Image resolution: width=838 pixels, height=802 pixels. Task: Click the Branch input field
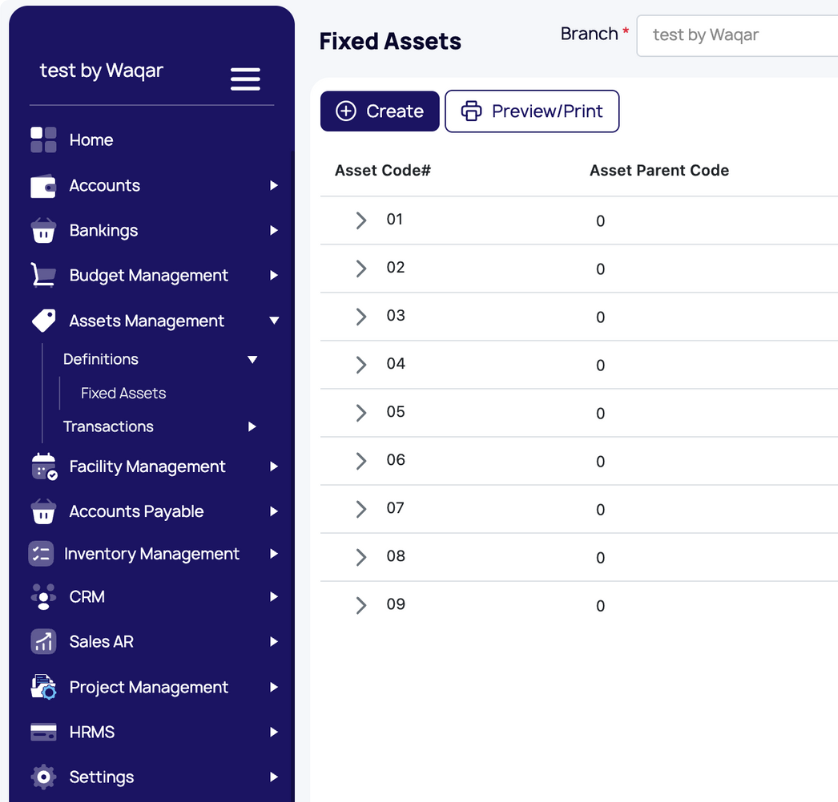pyautogui.click(x=738, y=35)
